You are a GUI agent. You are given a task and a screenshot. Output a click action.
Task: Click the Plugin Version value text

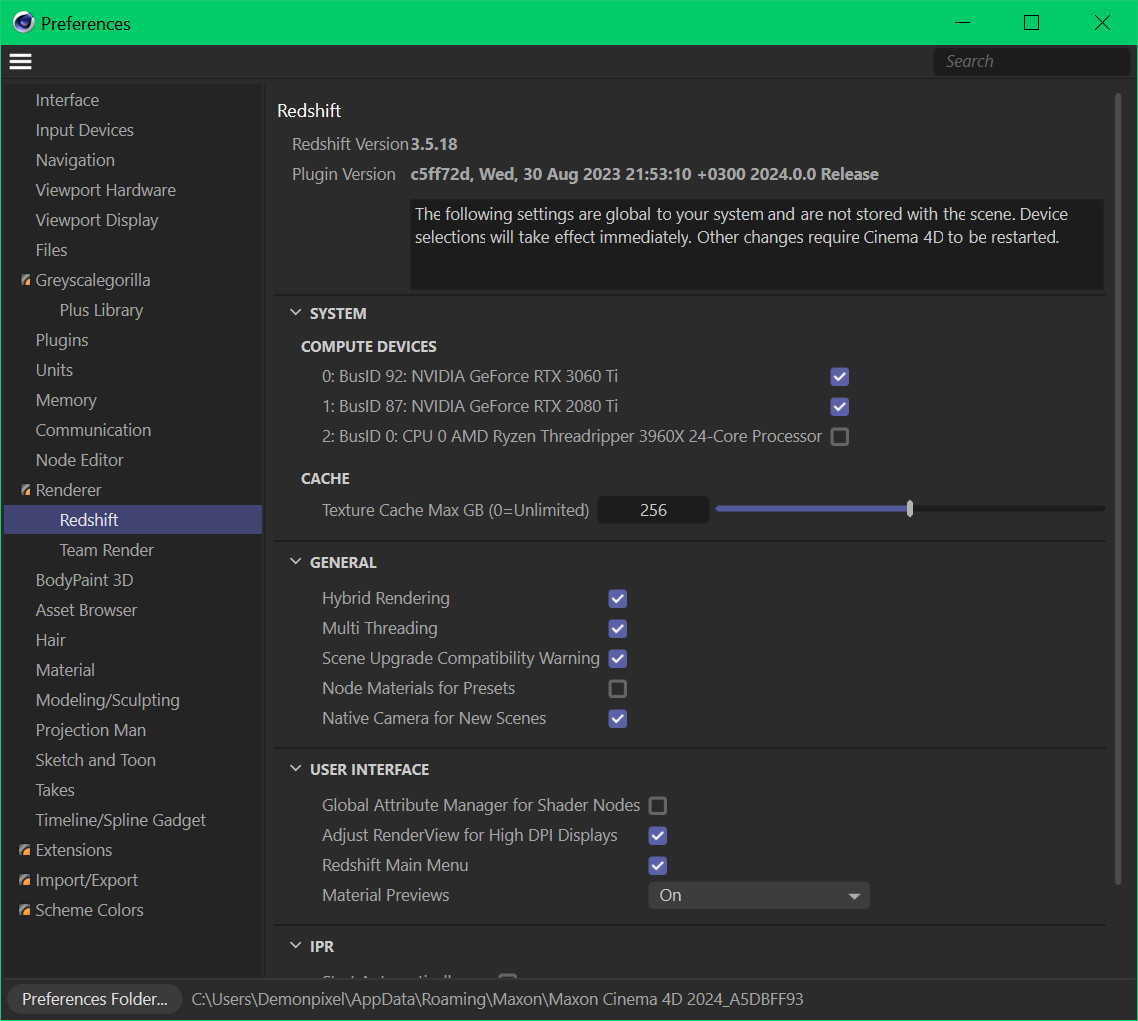[644, 174]
